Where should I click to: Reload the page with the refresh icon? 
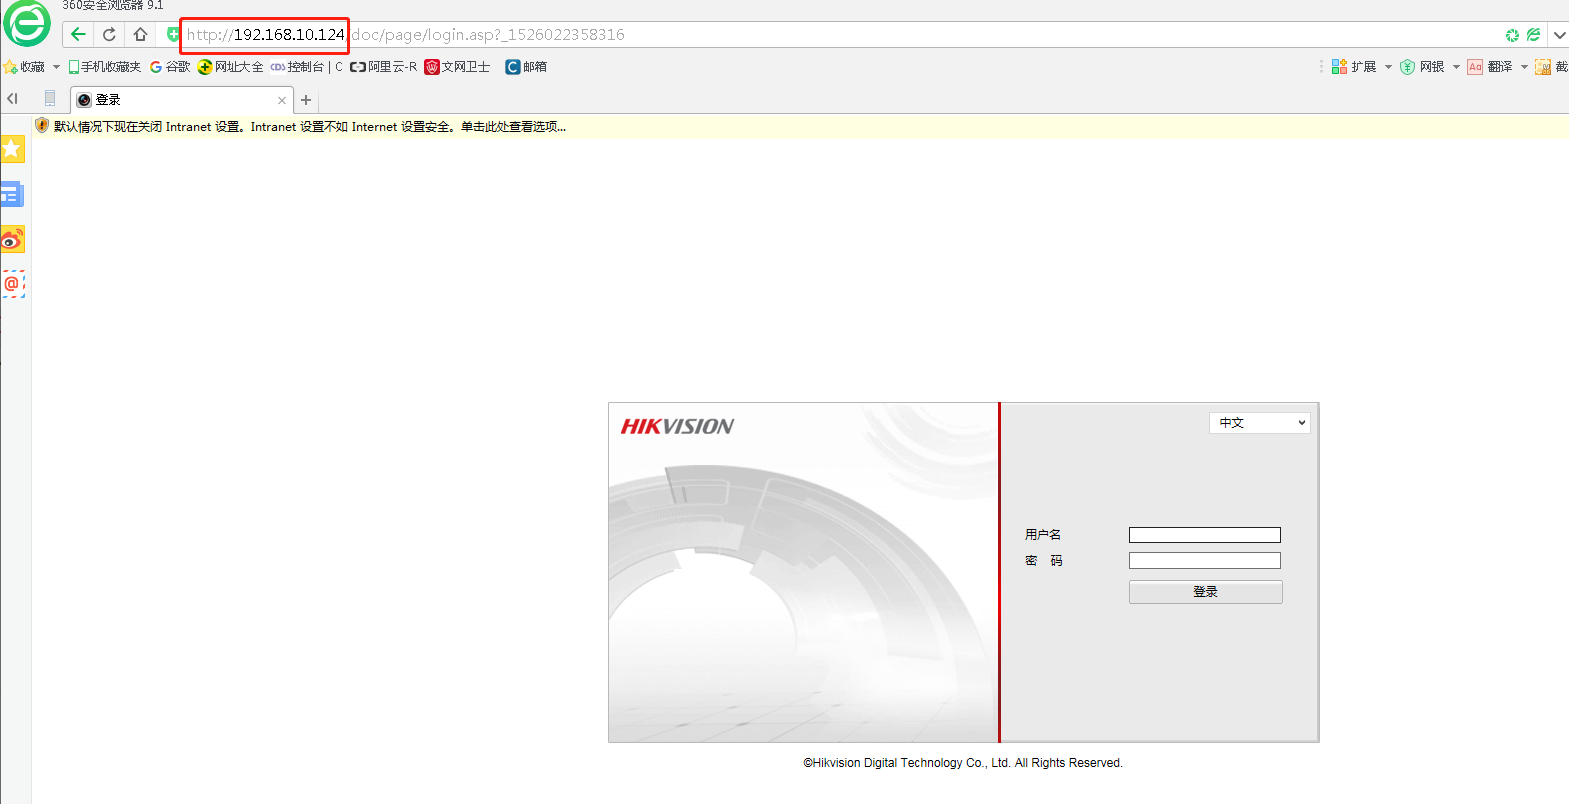[x=109, y=34]
